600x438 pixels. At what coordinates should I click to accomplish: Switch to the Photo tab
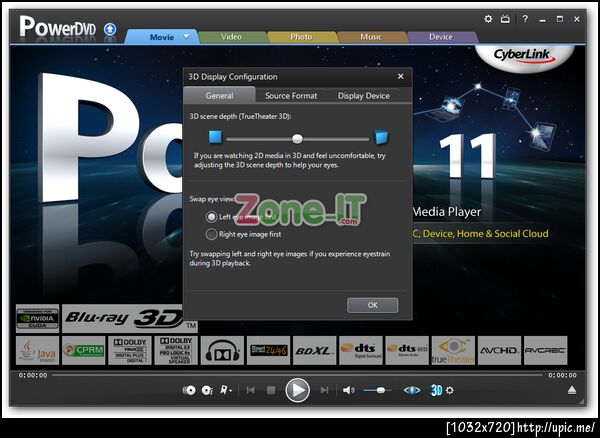tap(301, 37)
